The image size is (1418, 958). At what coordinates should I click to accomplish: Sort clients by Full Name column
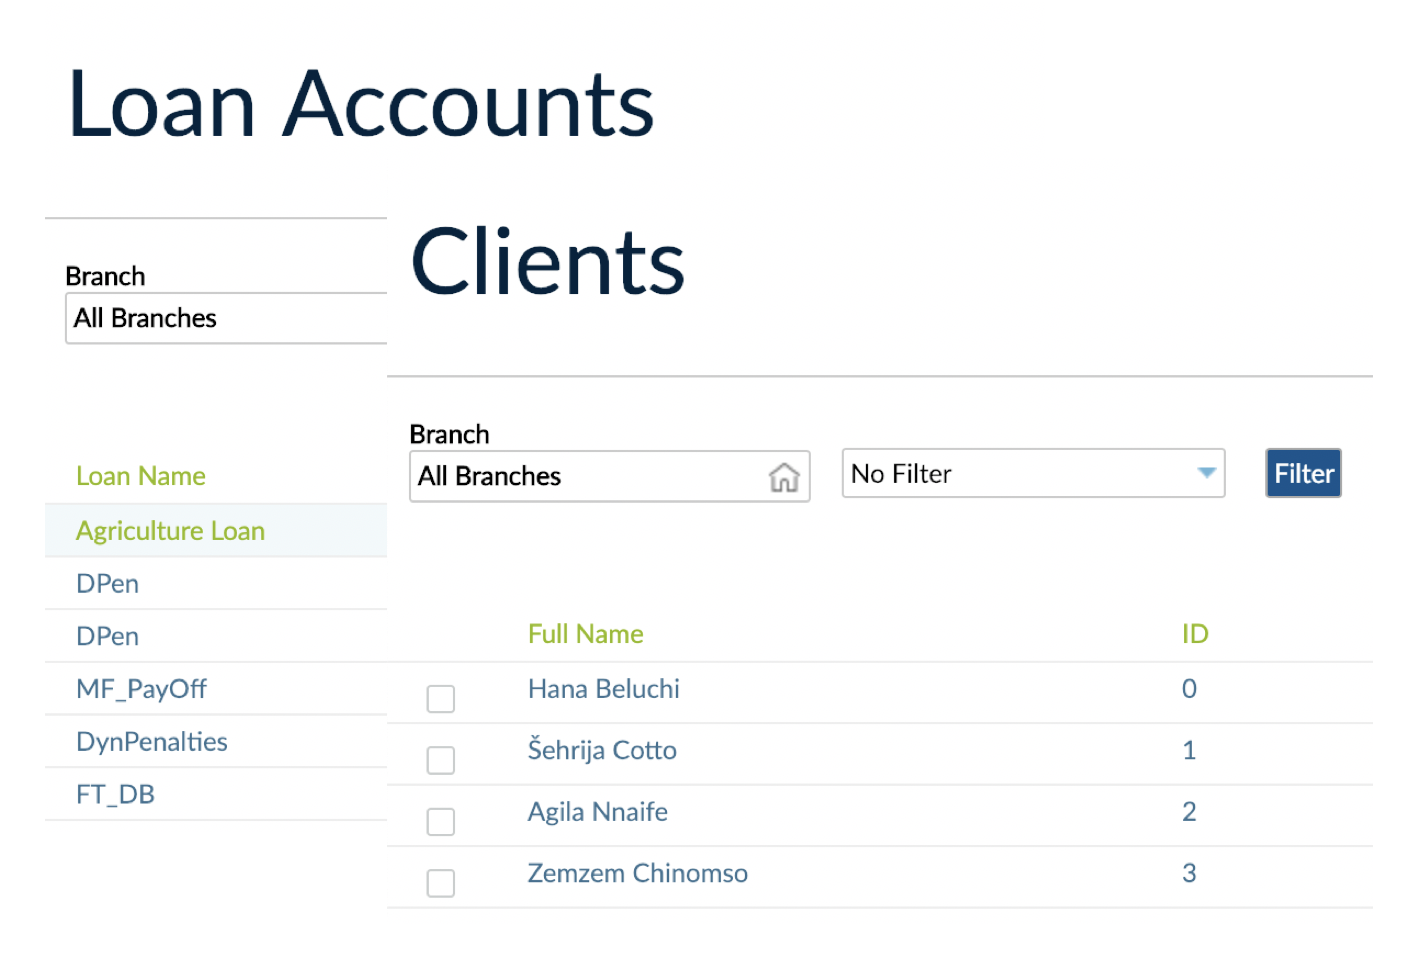point(585,634)
